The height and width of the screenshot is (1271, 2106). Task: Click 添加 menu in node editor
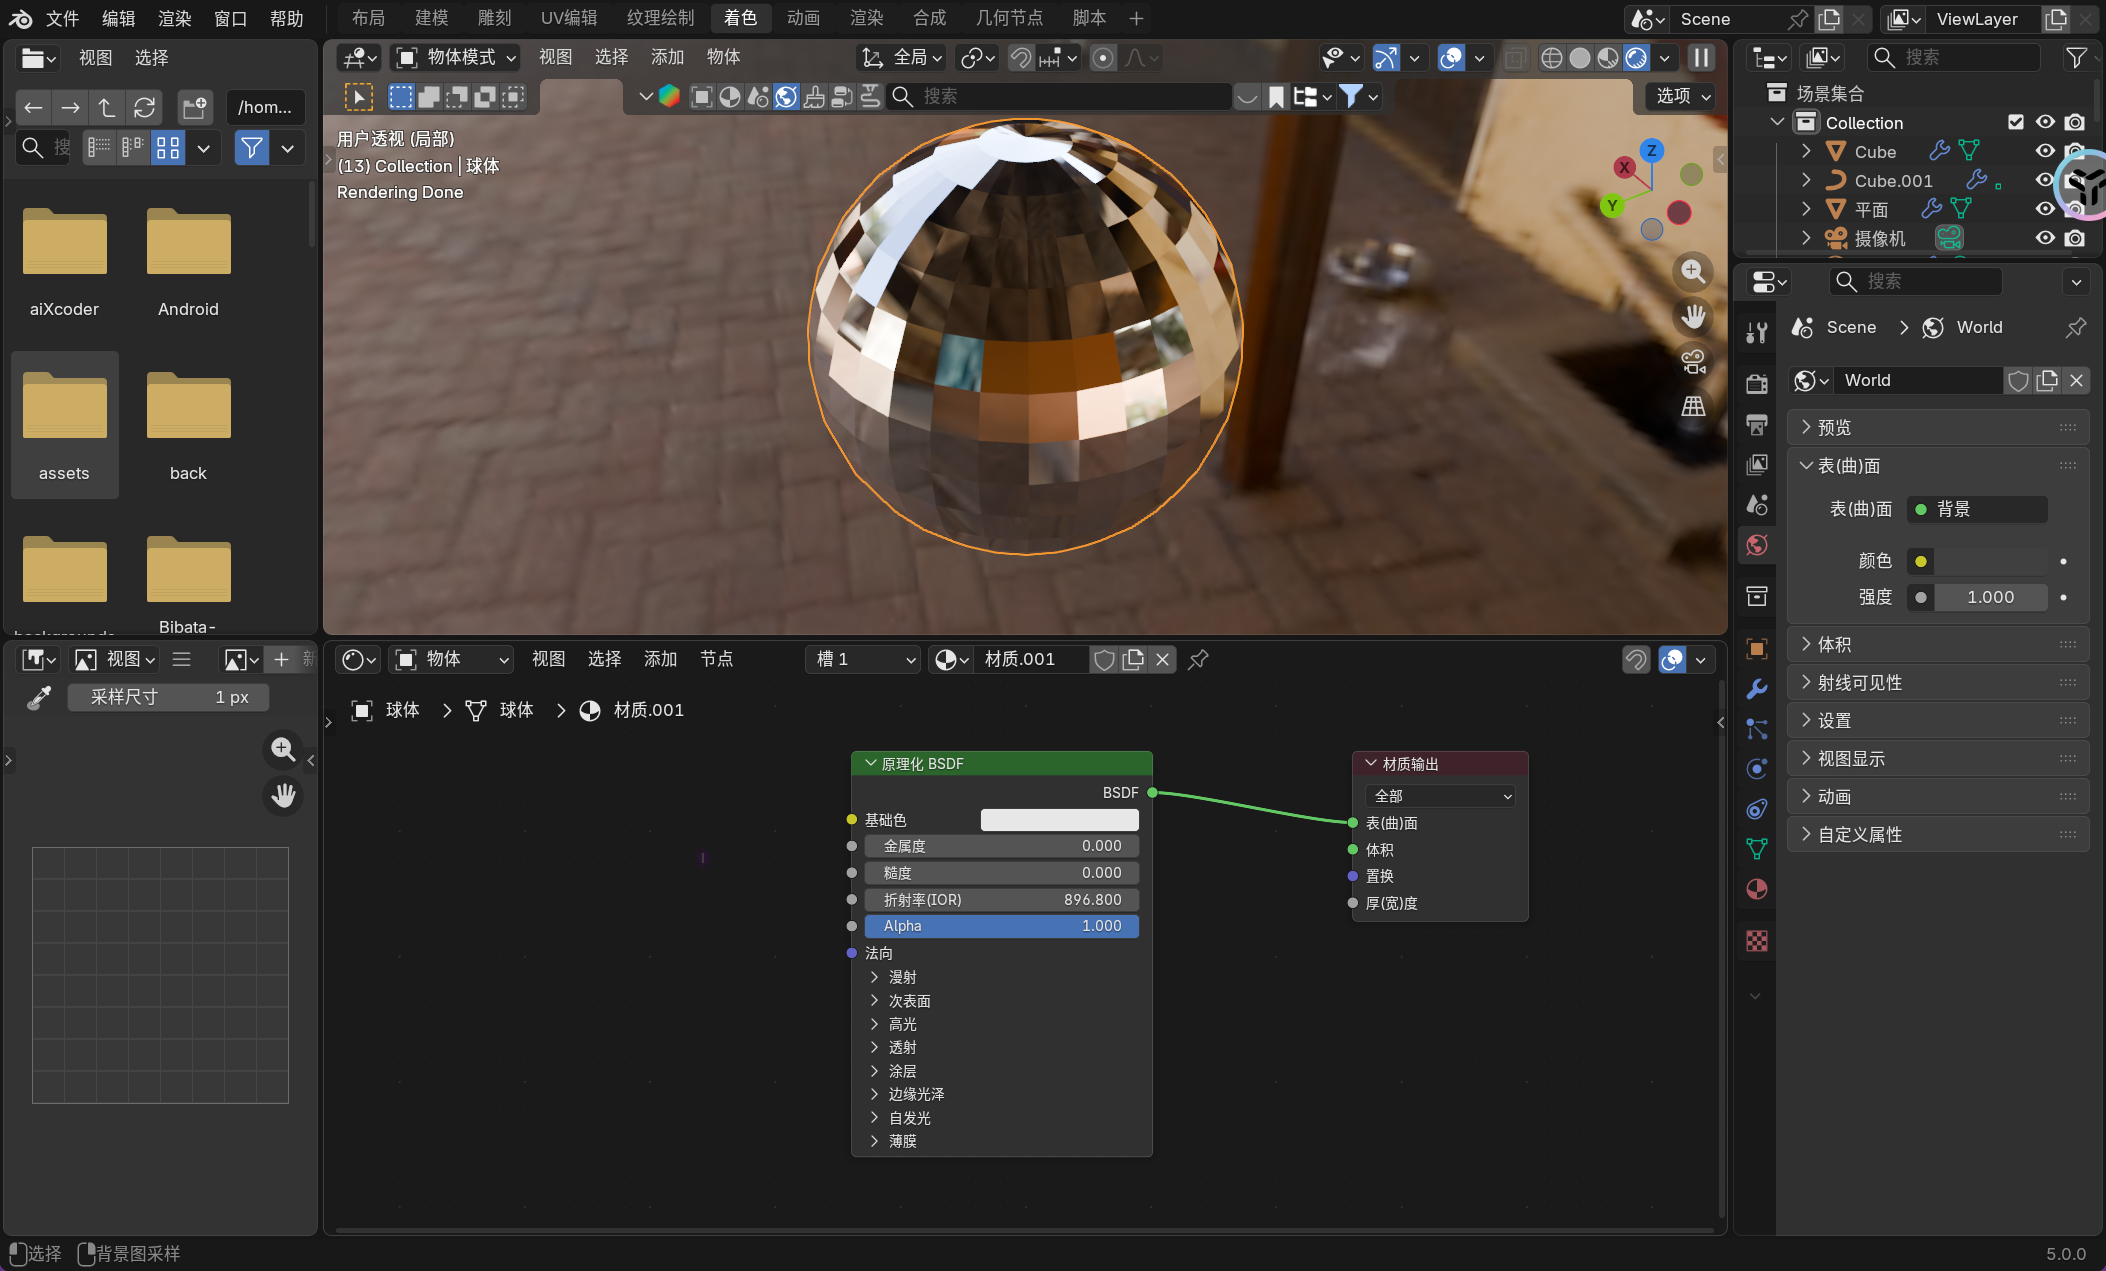[x=660, y=659]
